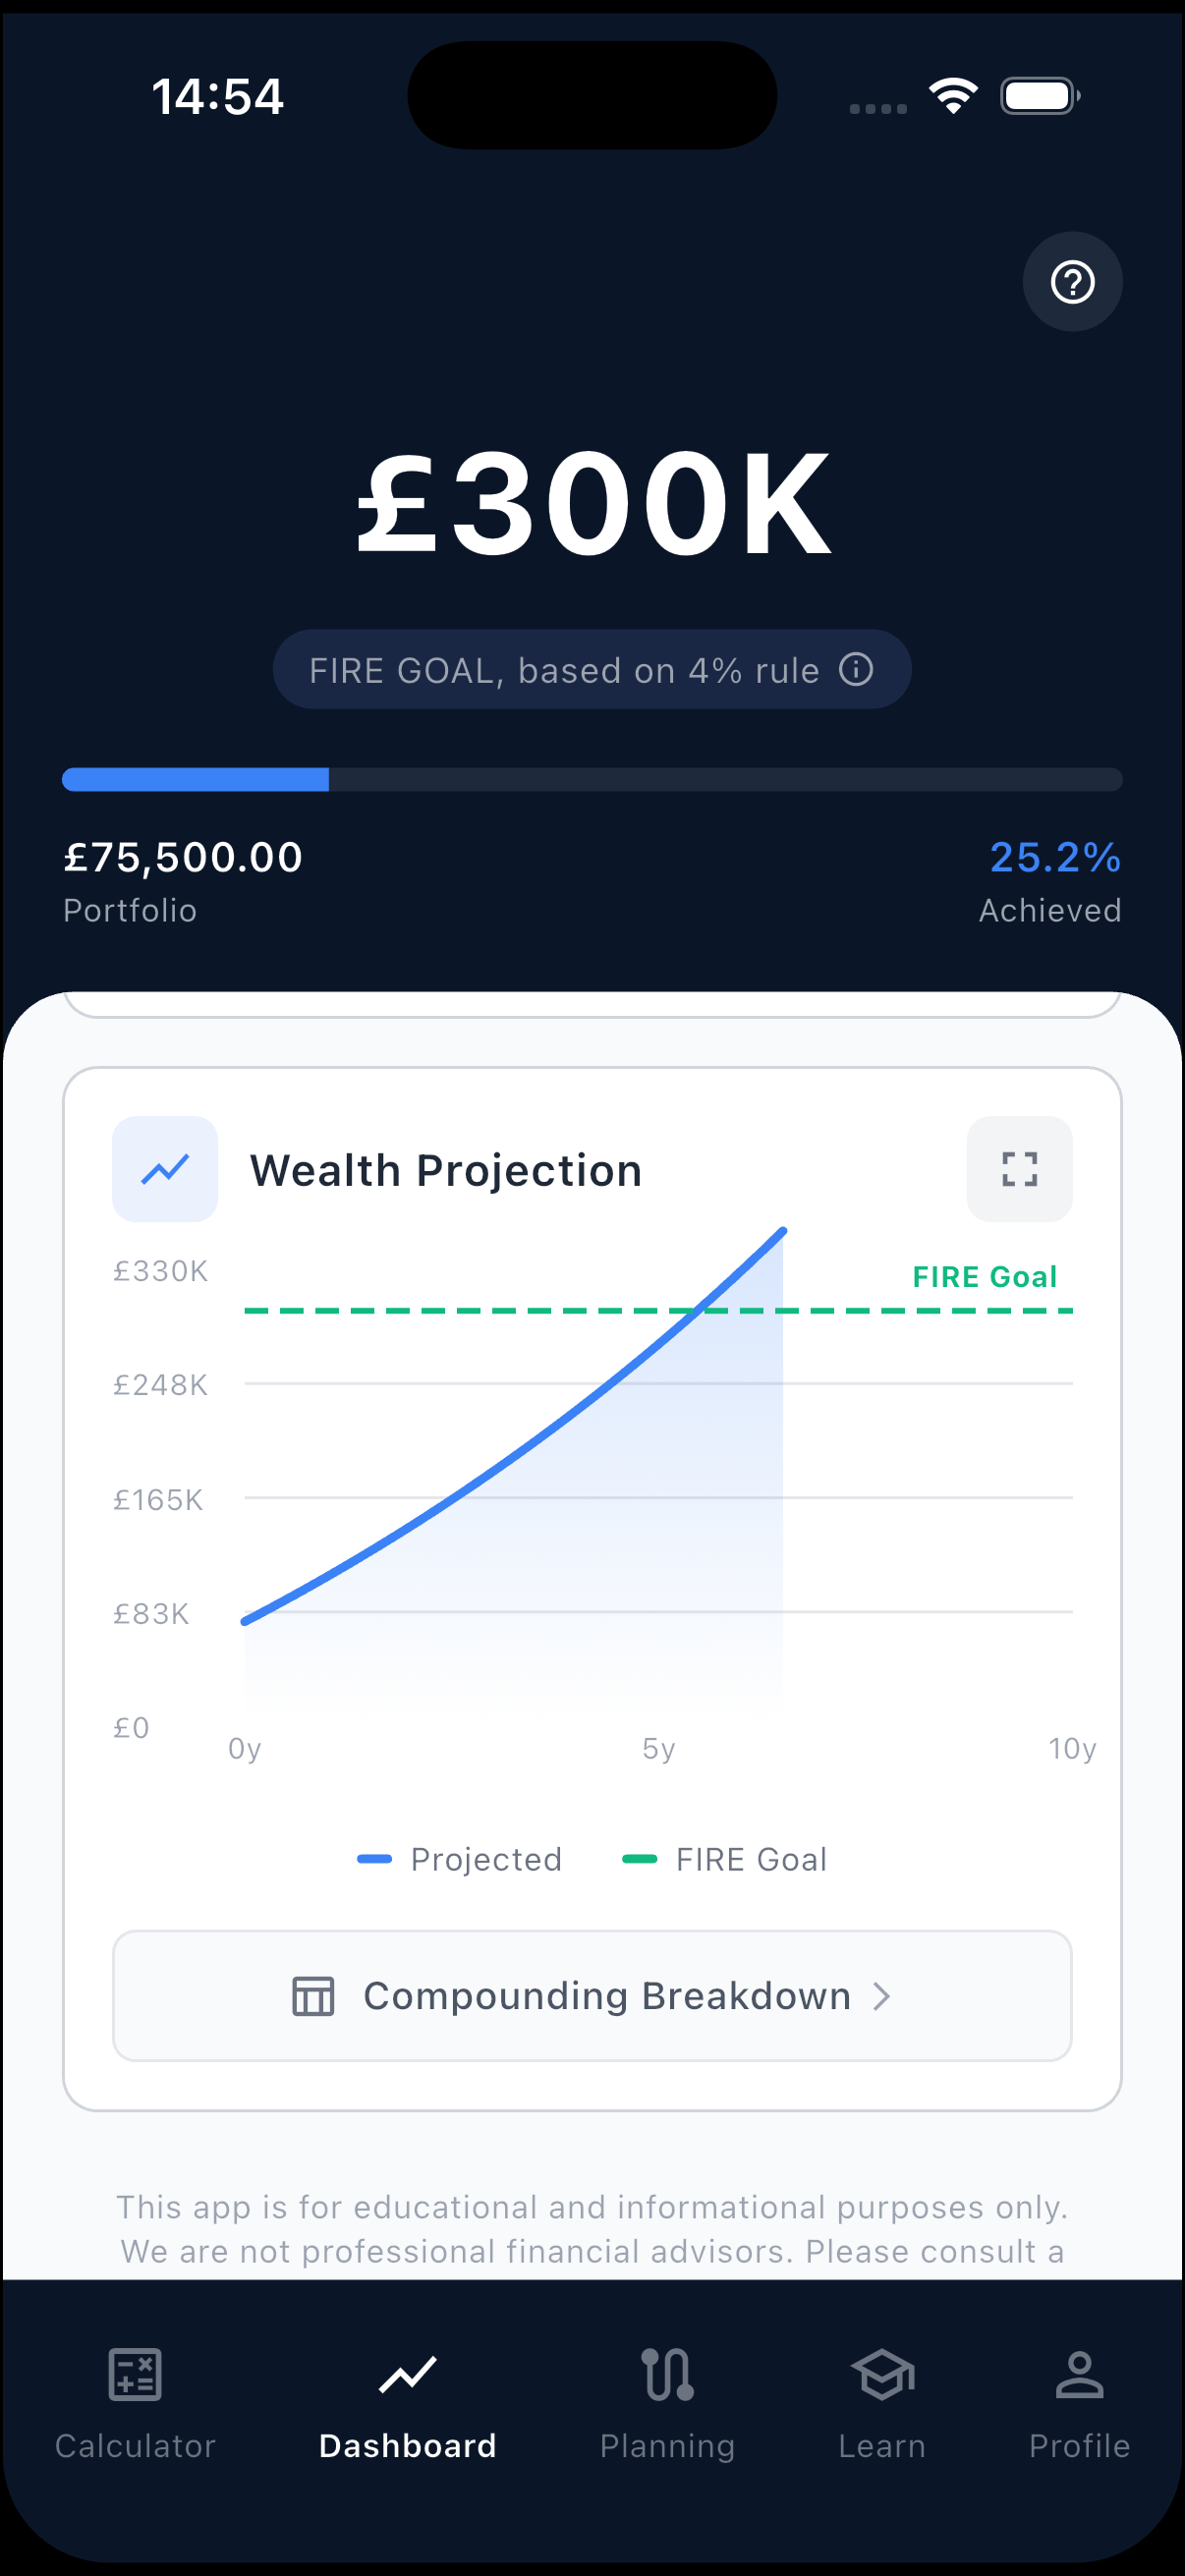Tap the table icon in Compounding Breakdown

coord(313,1996)
